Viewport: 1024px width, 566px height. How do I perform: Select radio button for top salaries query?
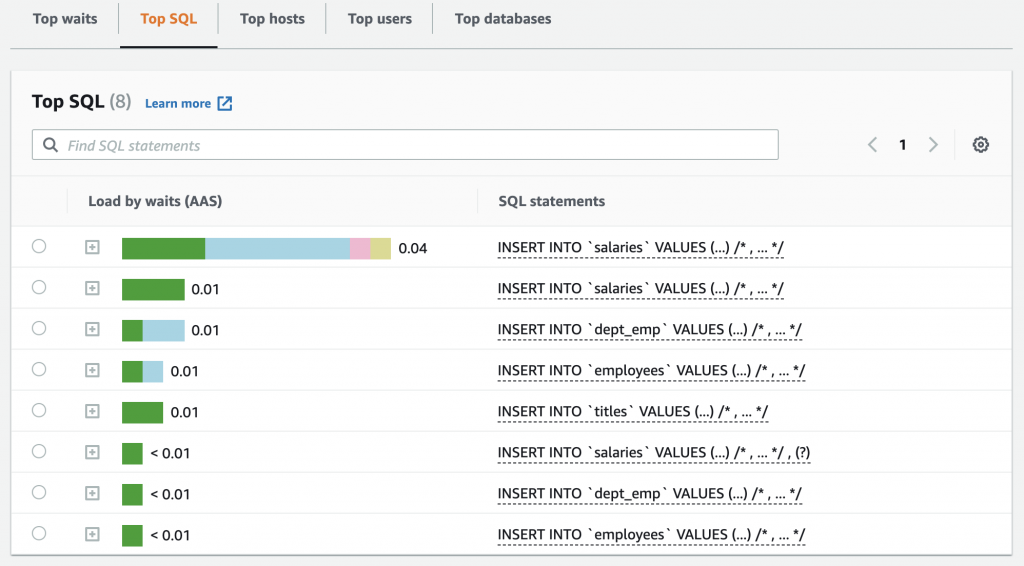(39, 246)
